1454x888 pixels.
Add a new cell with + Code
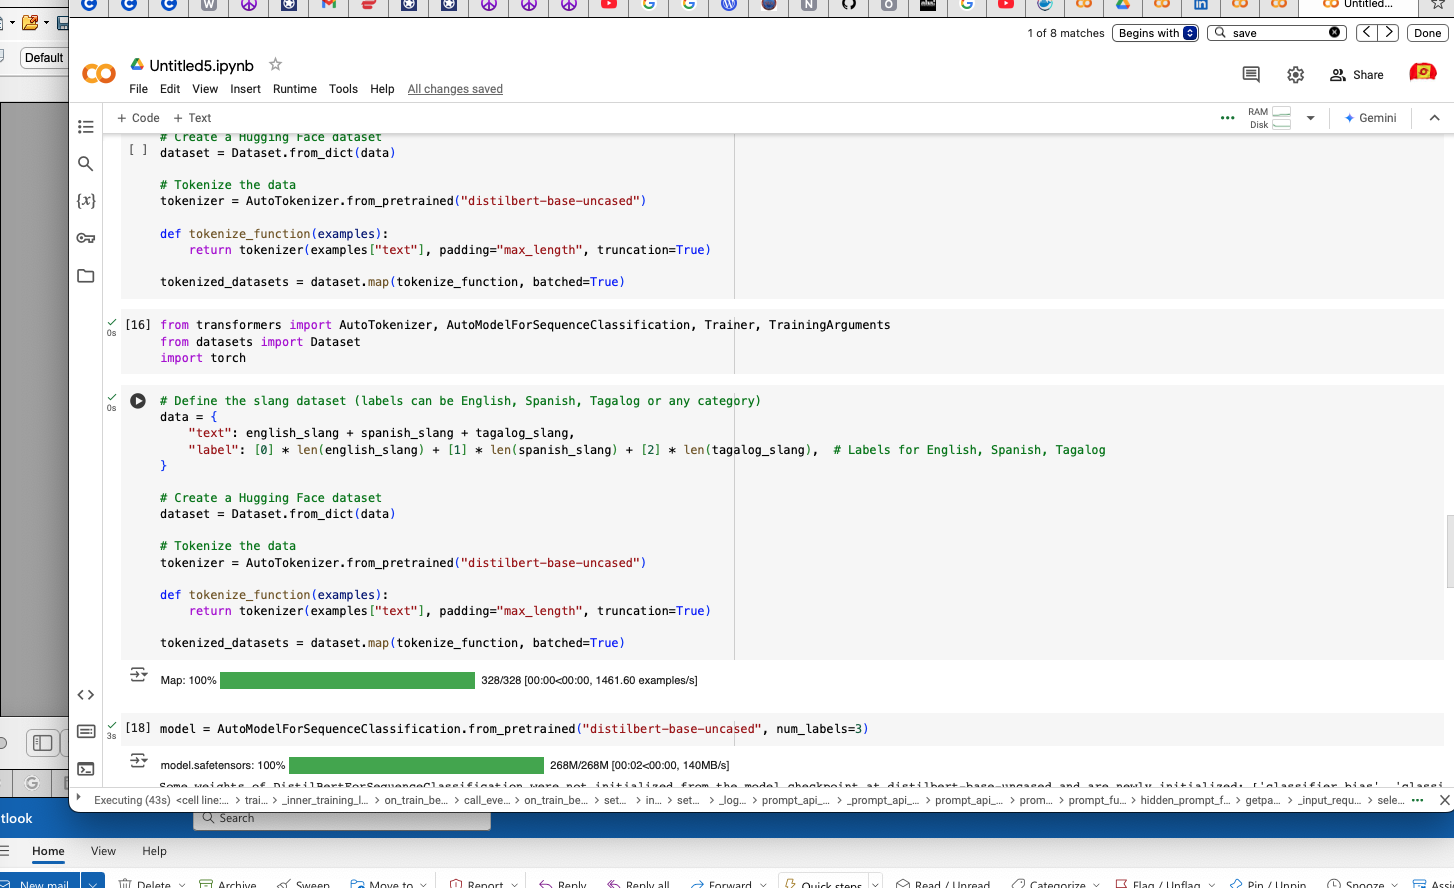tap(137, 117)
